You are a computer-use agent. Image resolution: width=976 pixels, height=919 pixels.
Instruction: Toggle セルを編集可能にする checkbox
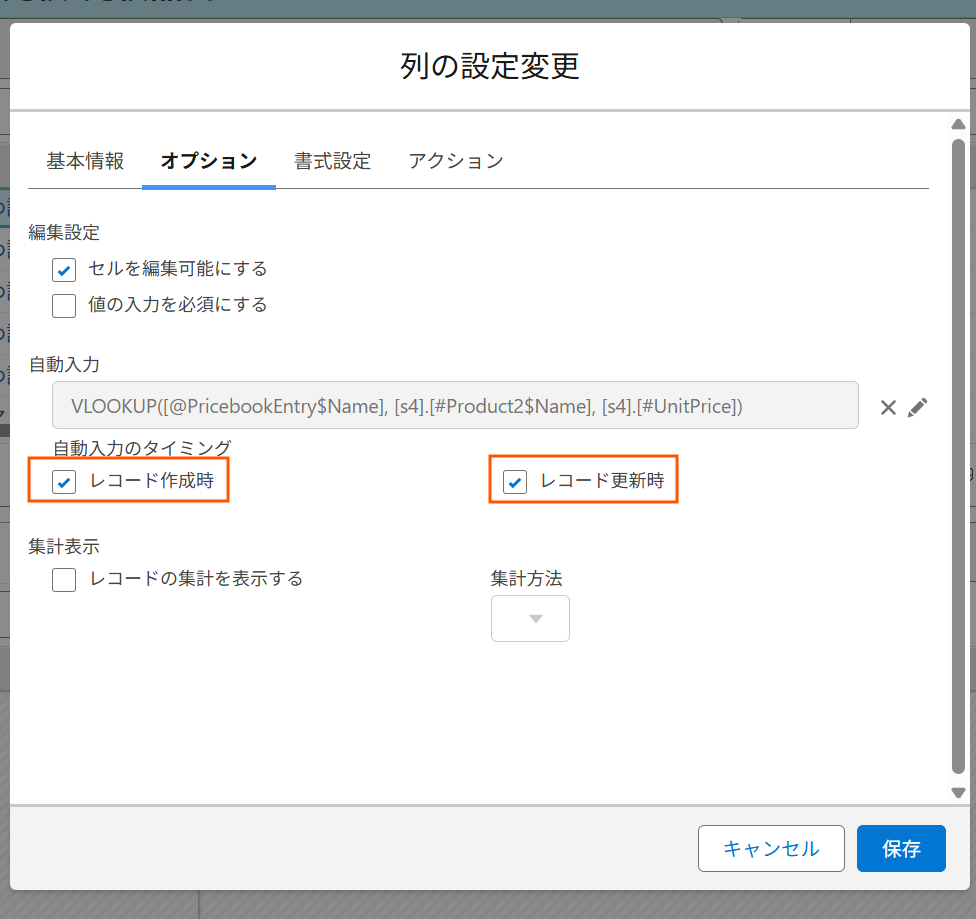64,270
